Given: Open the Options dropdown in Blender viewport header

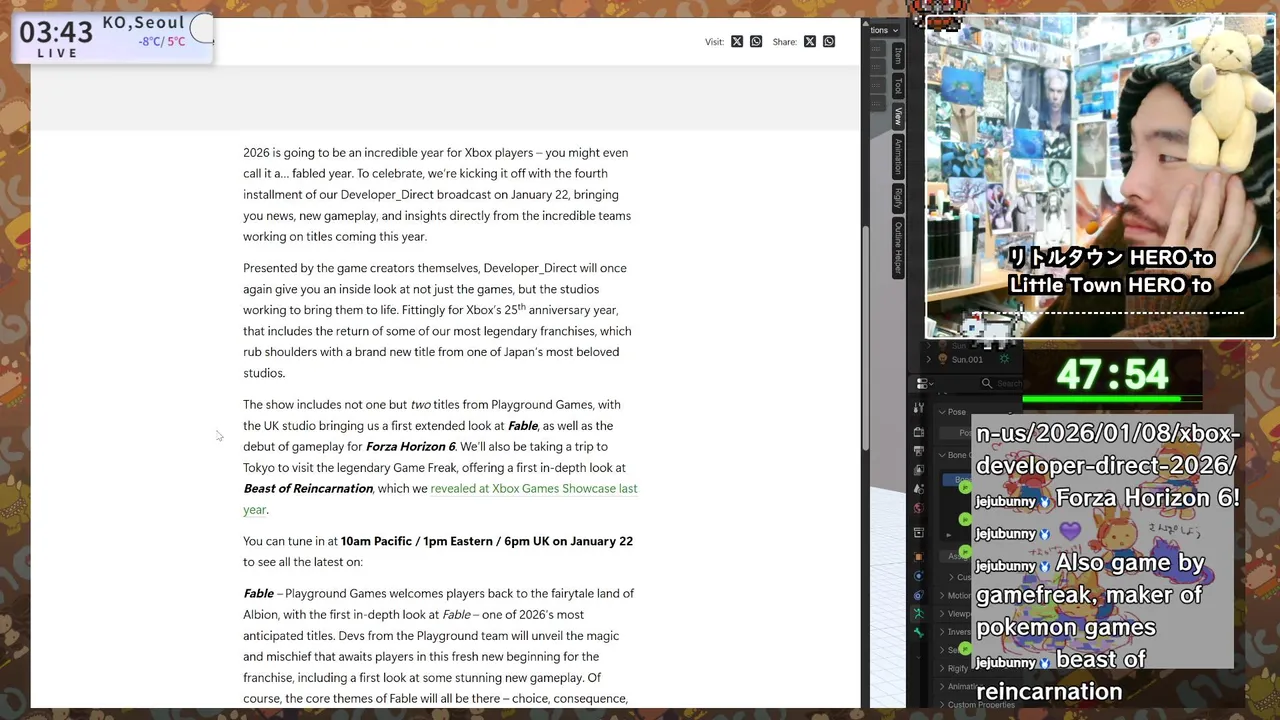Looking at the screenshot, I should click(x=884, y=30).
